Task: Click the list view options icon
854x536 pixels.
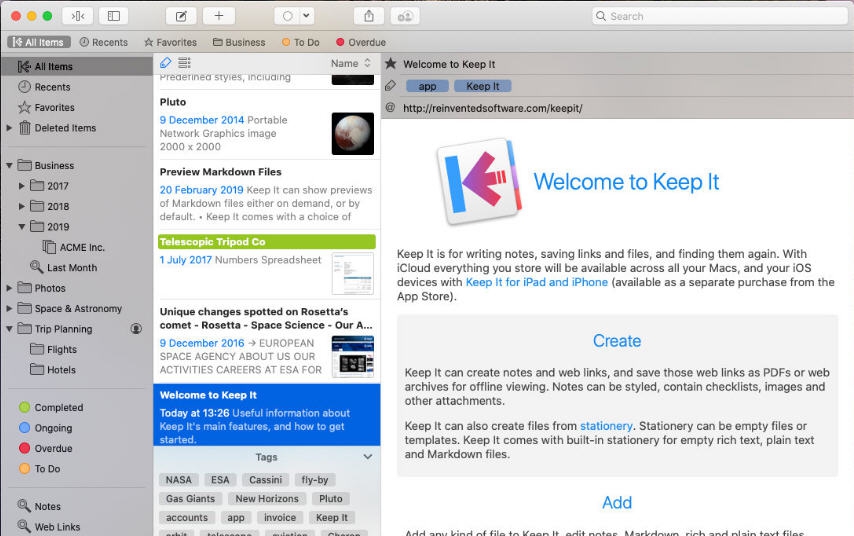Action: [185, 63]
